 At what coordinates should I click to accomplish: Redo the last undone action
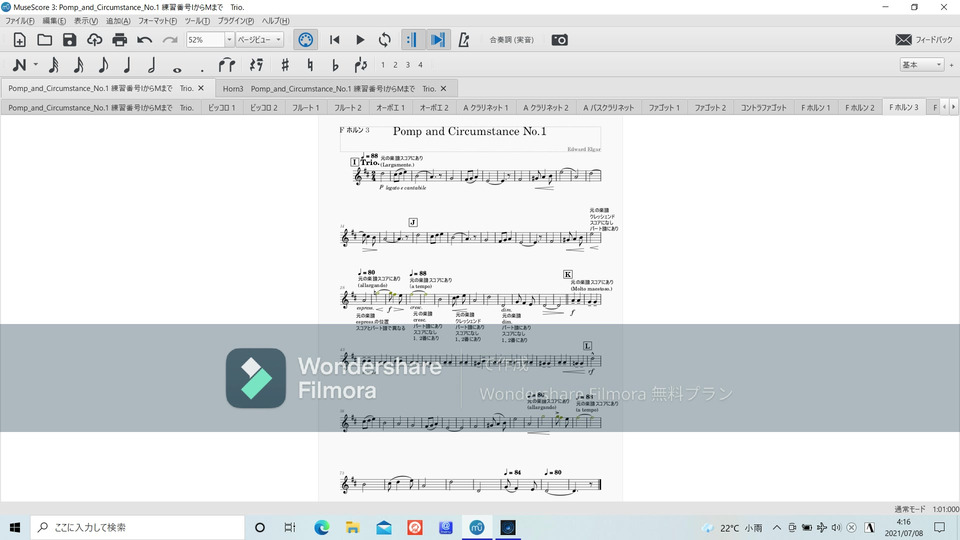(170, 40)
